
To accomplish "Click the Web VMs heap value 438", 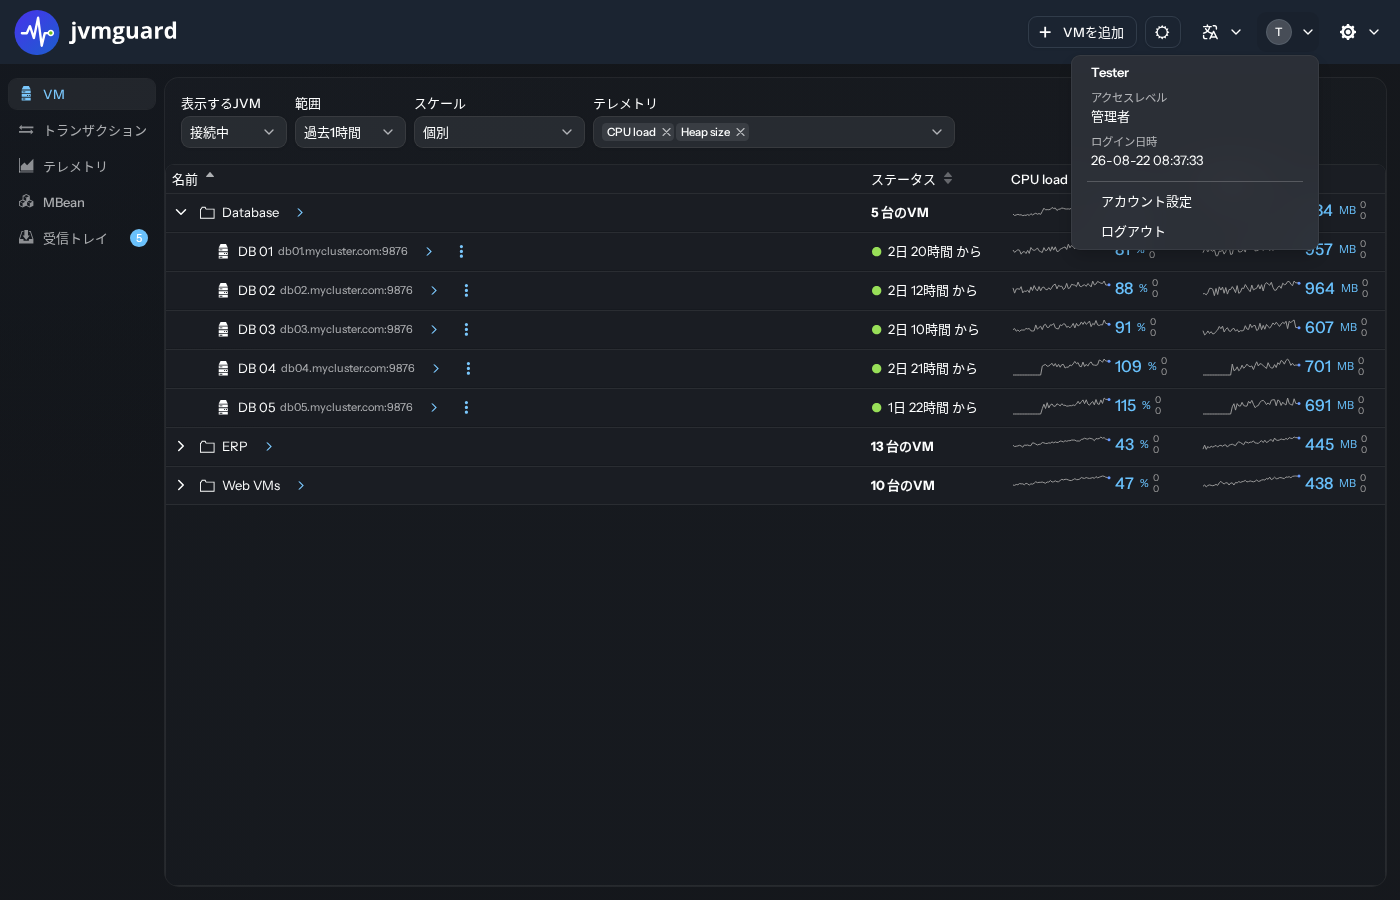I will 1319,484.
